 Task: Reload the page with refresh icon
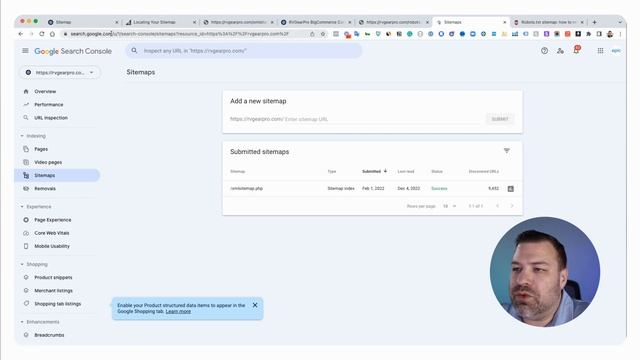point(42,34)
